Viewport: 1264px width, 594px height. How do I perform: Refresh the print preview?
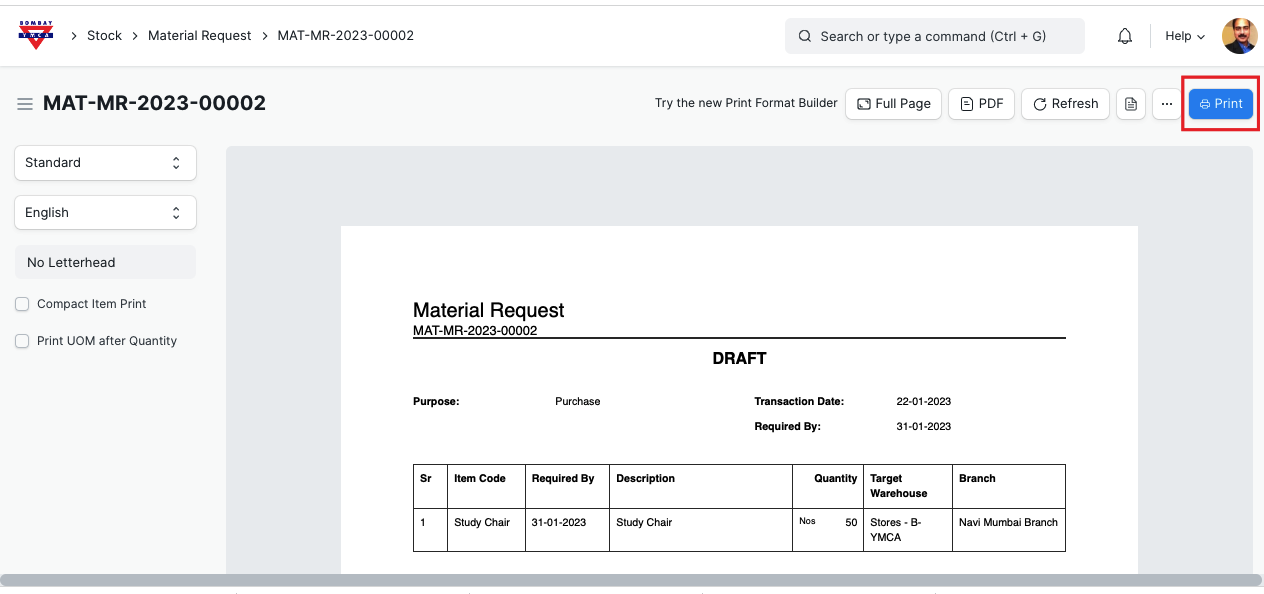1065,104
